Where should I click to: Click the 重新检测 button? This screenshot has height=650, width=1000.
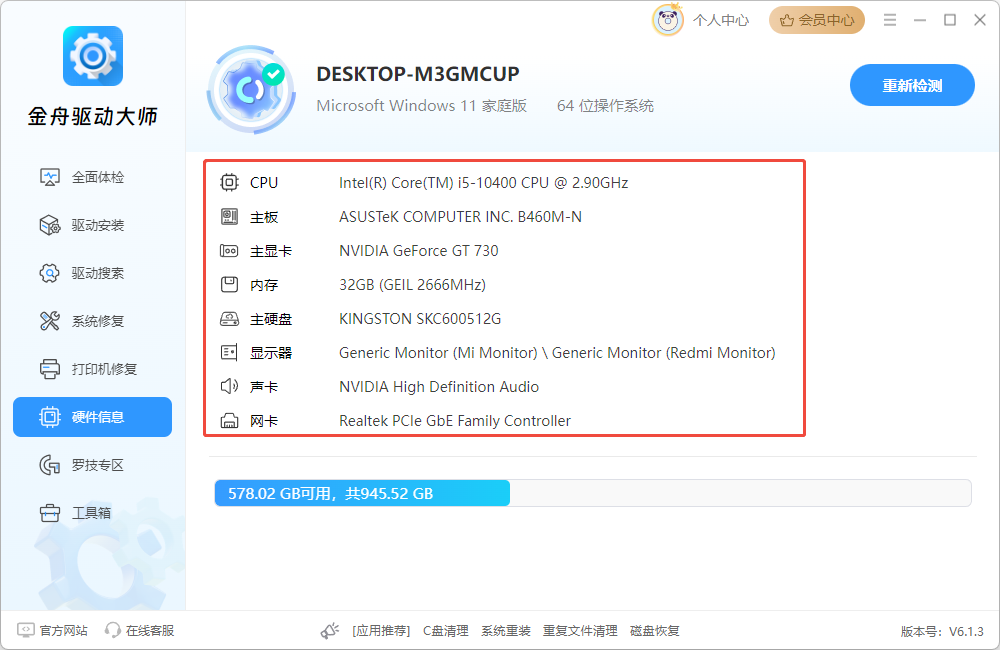point(912,85)
